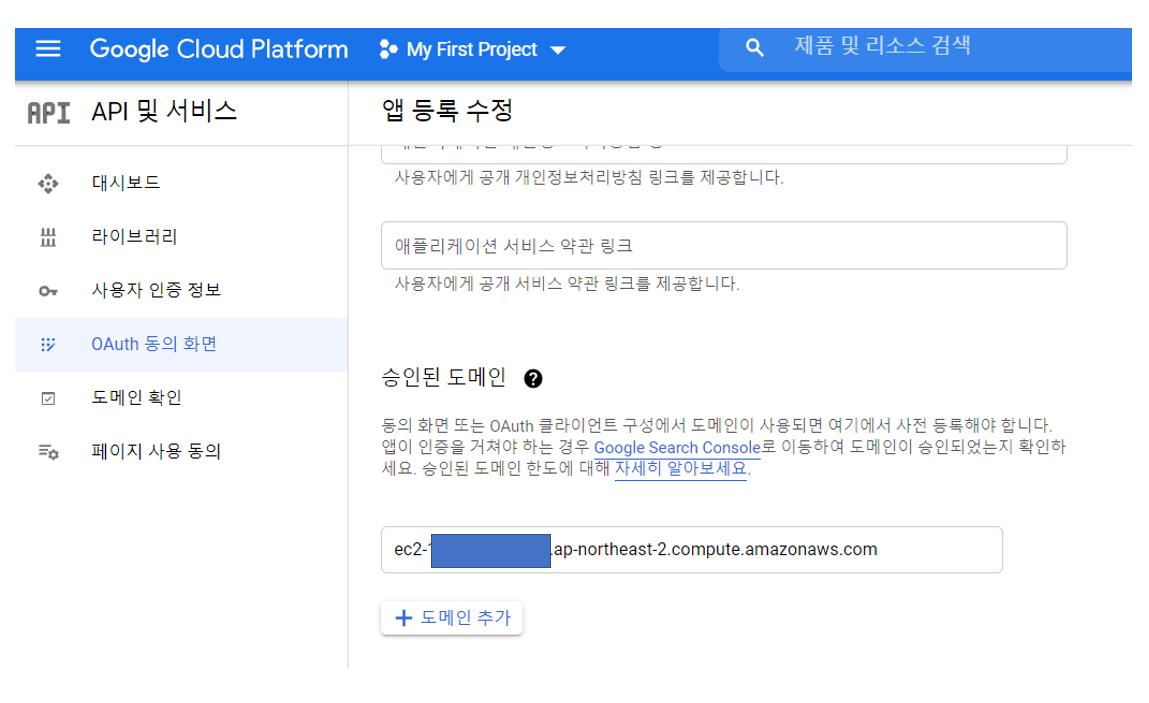Open 도메인 확인 in sidebar
This screenshot has width=1149, height=703.
tap(136, 397)
